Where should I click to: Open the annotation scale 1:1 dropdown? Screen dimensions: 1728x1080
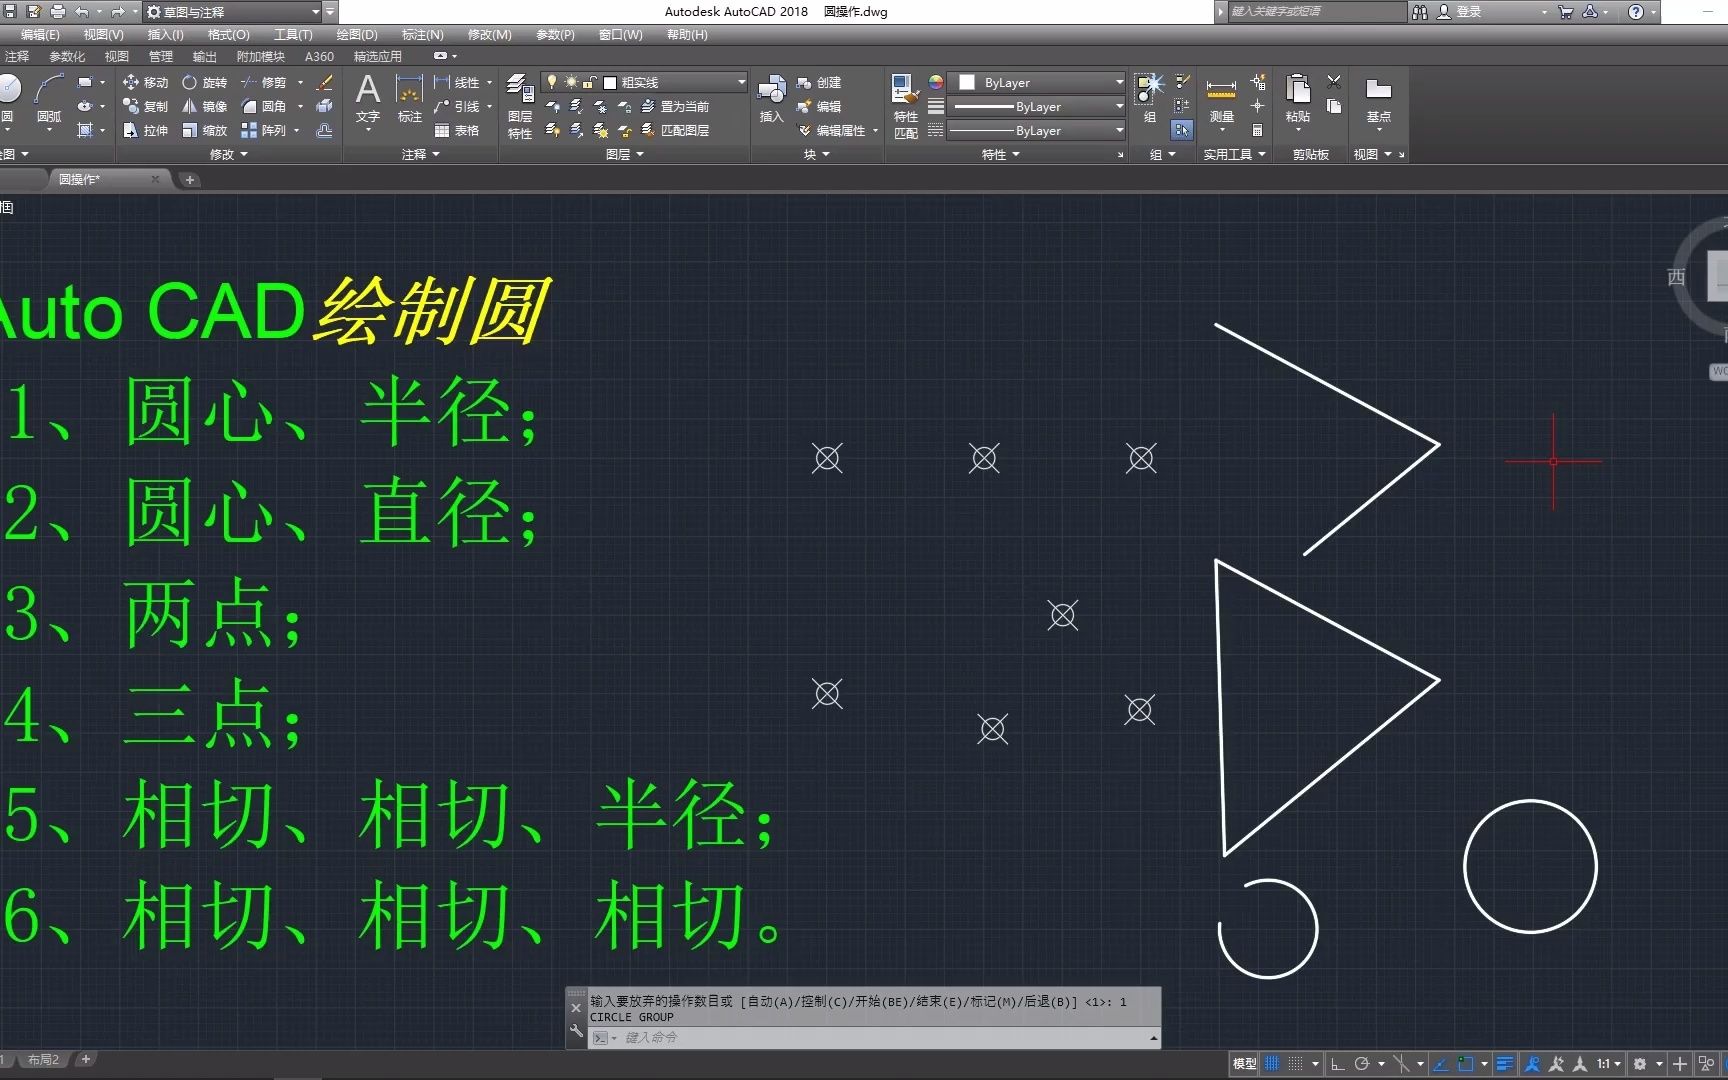coord(1608,1063)
